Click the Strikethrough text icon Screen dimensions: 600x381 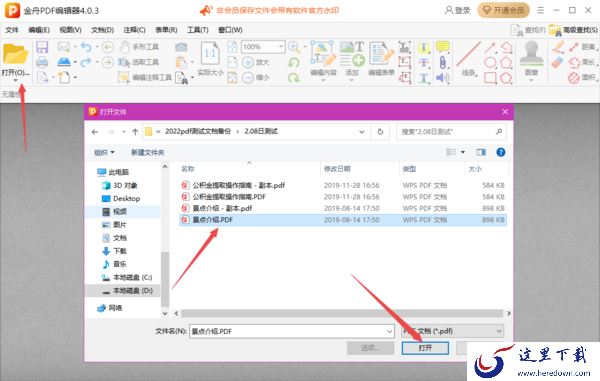tap(424, 62)
